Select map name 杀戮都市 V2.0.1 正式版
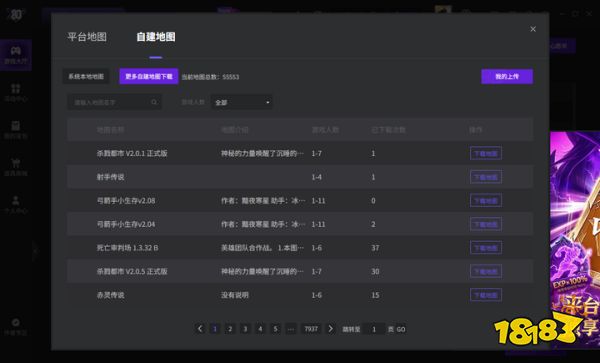Viewport: 600px width, 363px height. pyautogui.click(x=132, y=153)
